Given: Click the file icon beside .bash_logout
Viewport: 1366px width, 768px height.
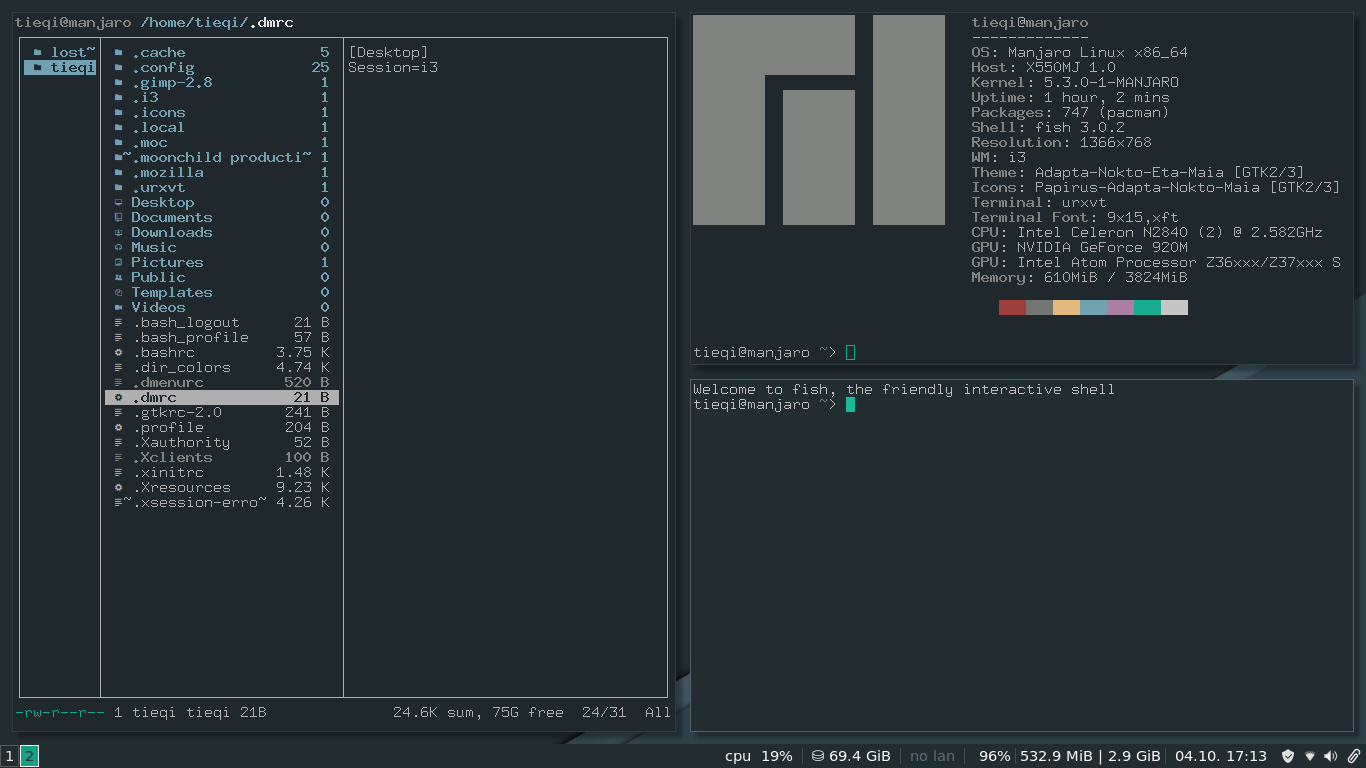Looking at the screenshot, I should 119,323.
